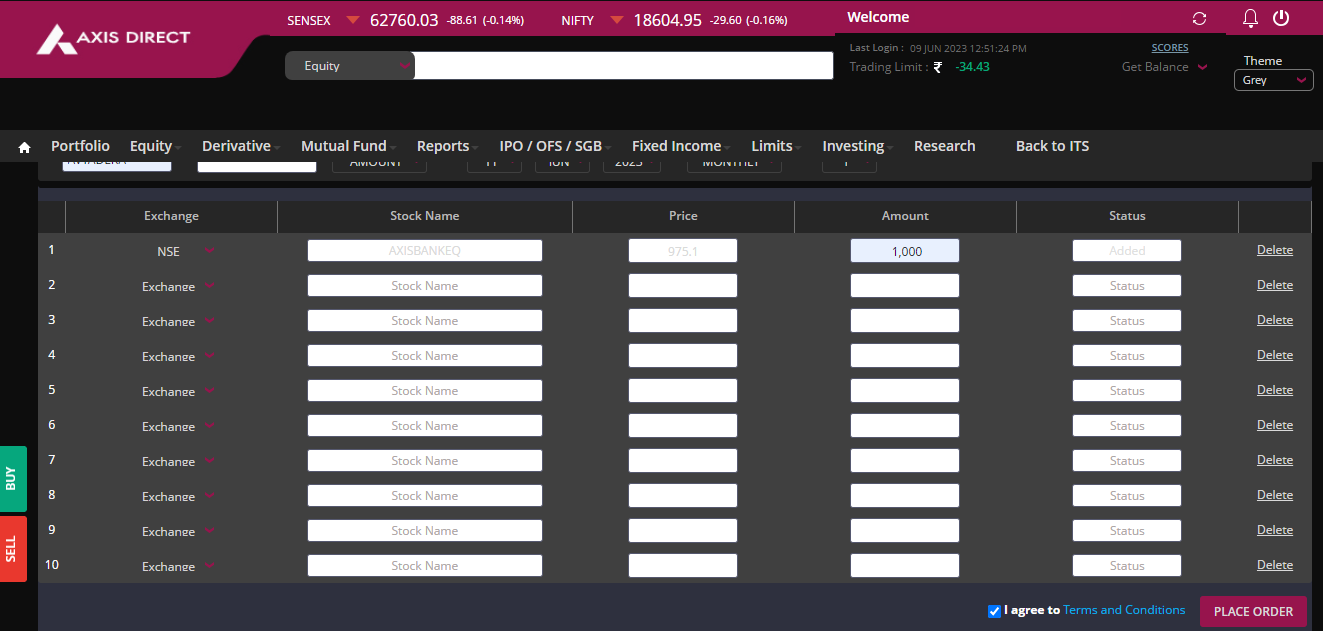The height and width of the screenshot is (631, 1323).
Task: Click the Stock Name field in row 9
Action: click(425, 531)
